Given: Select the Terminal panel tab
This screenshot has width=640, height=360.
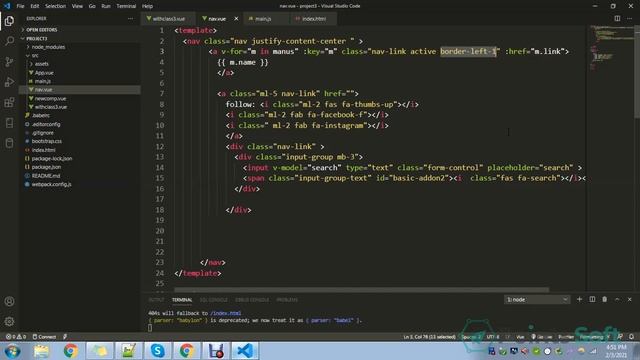Looking at the screenshot, I should [182, 300].
